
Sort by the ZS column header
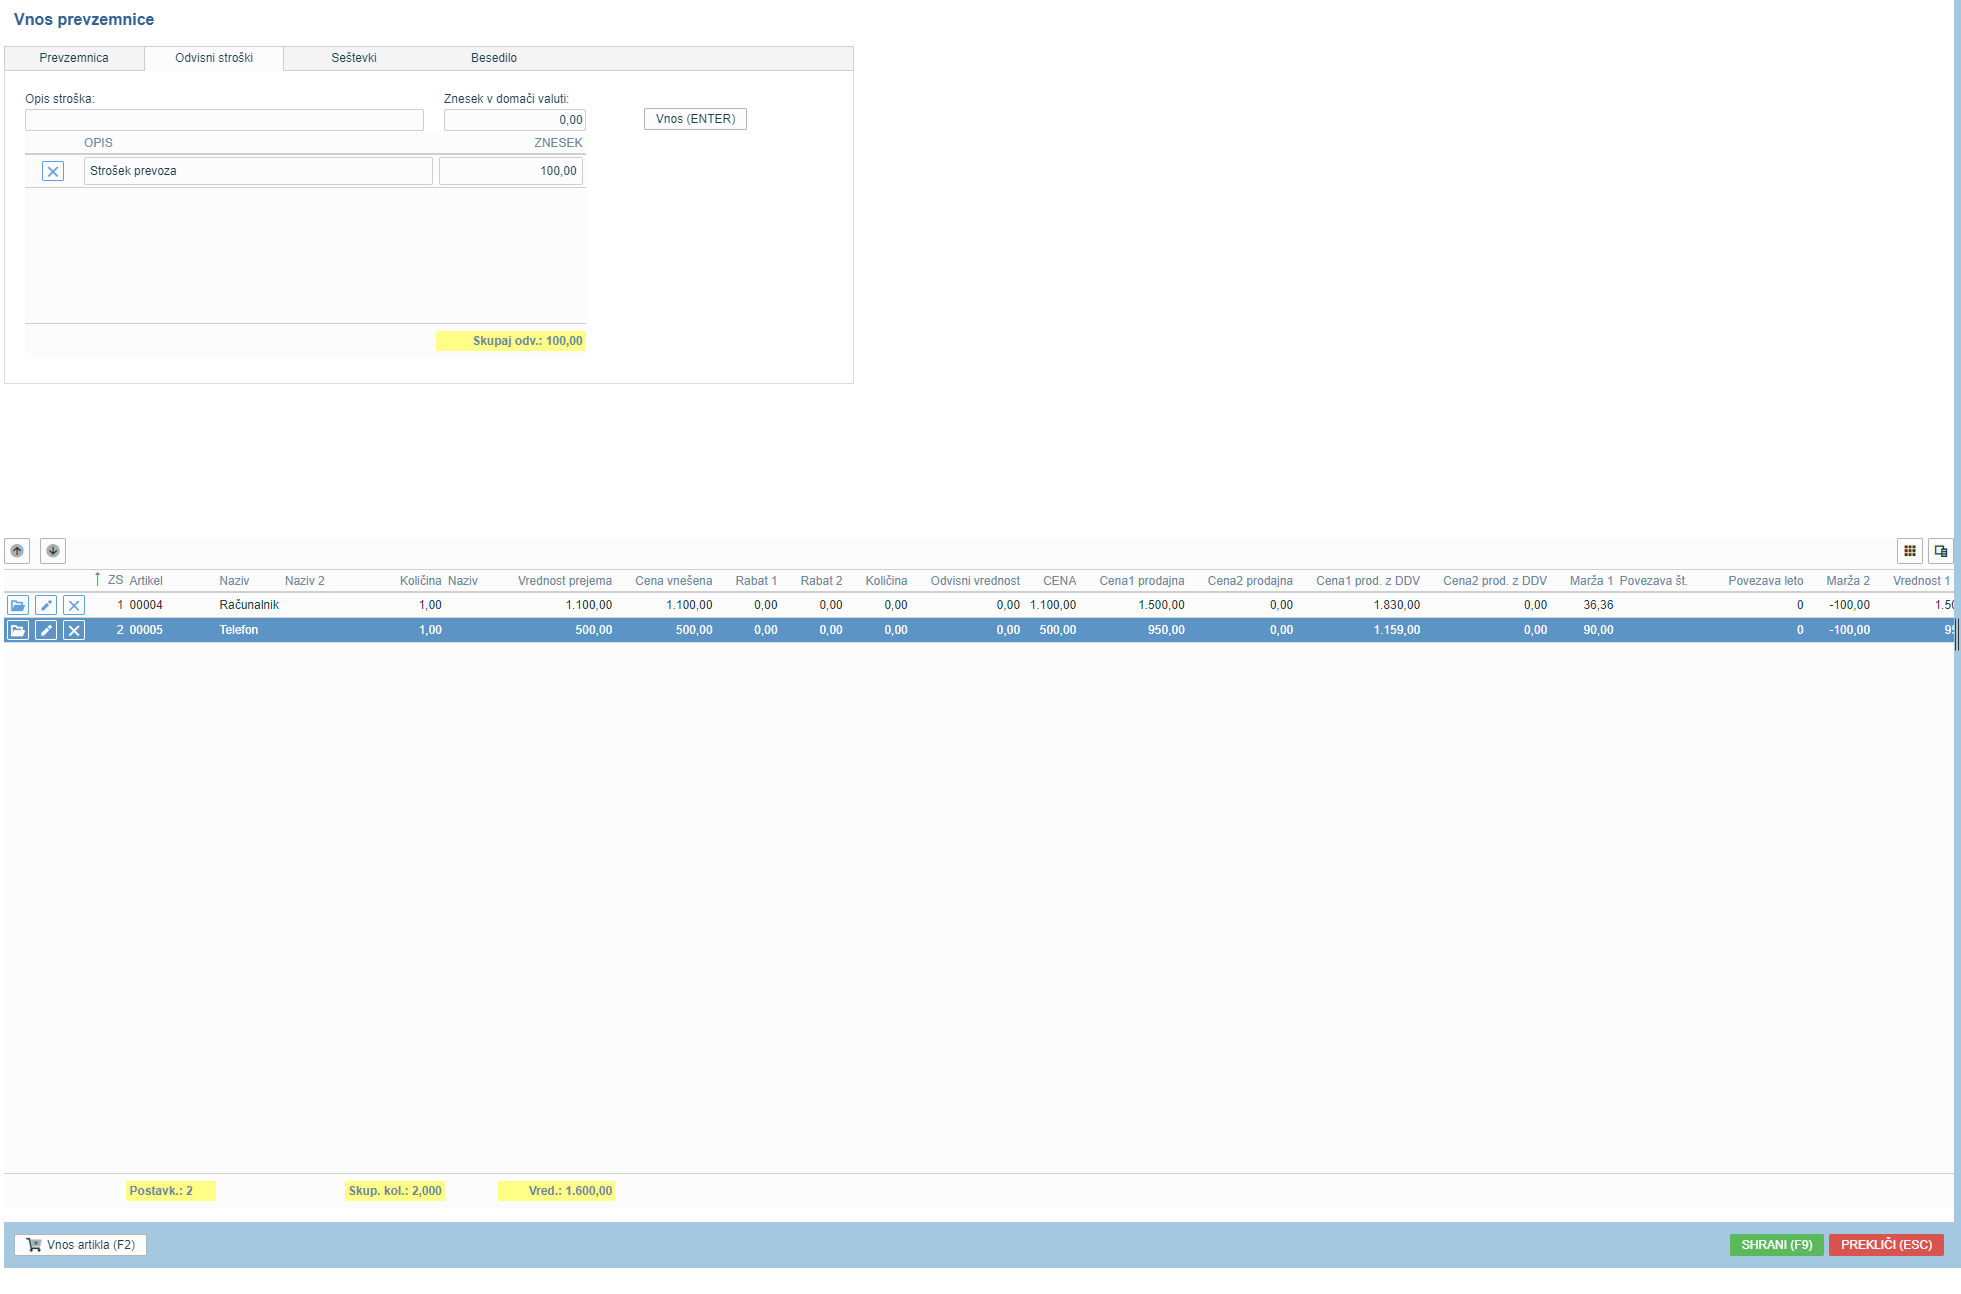(x=115, y=581)
